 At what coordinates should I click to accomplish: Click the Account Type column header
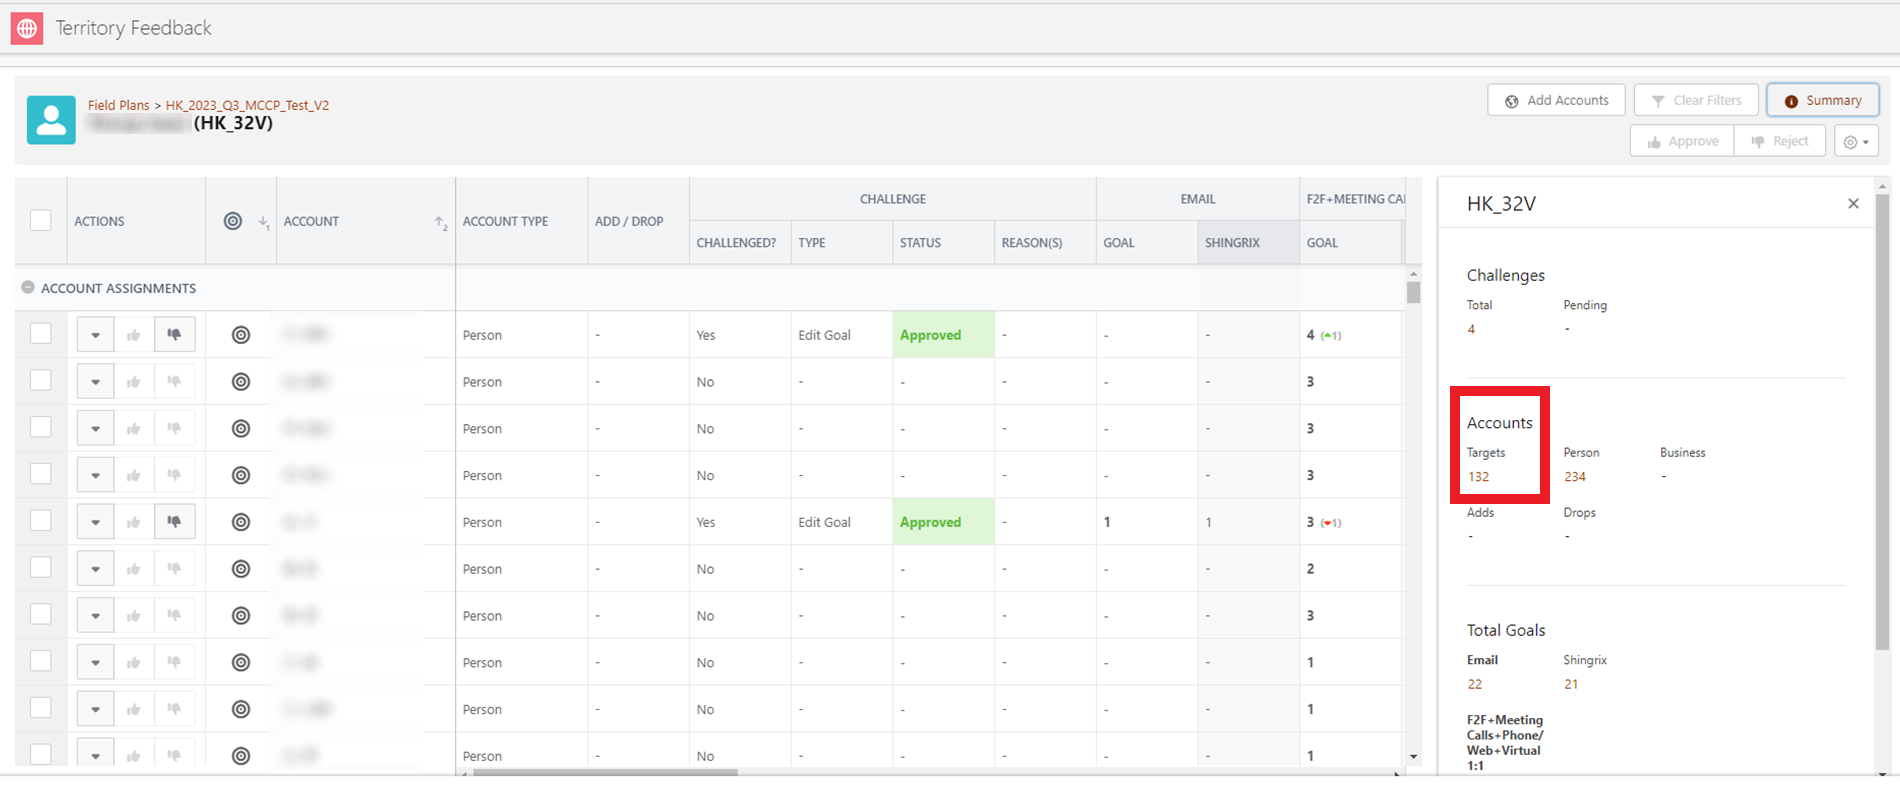505,221
